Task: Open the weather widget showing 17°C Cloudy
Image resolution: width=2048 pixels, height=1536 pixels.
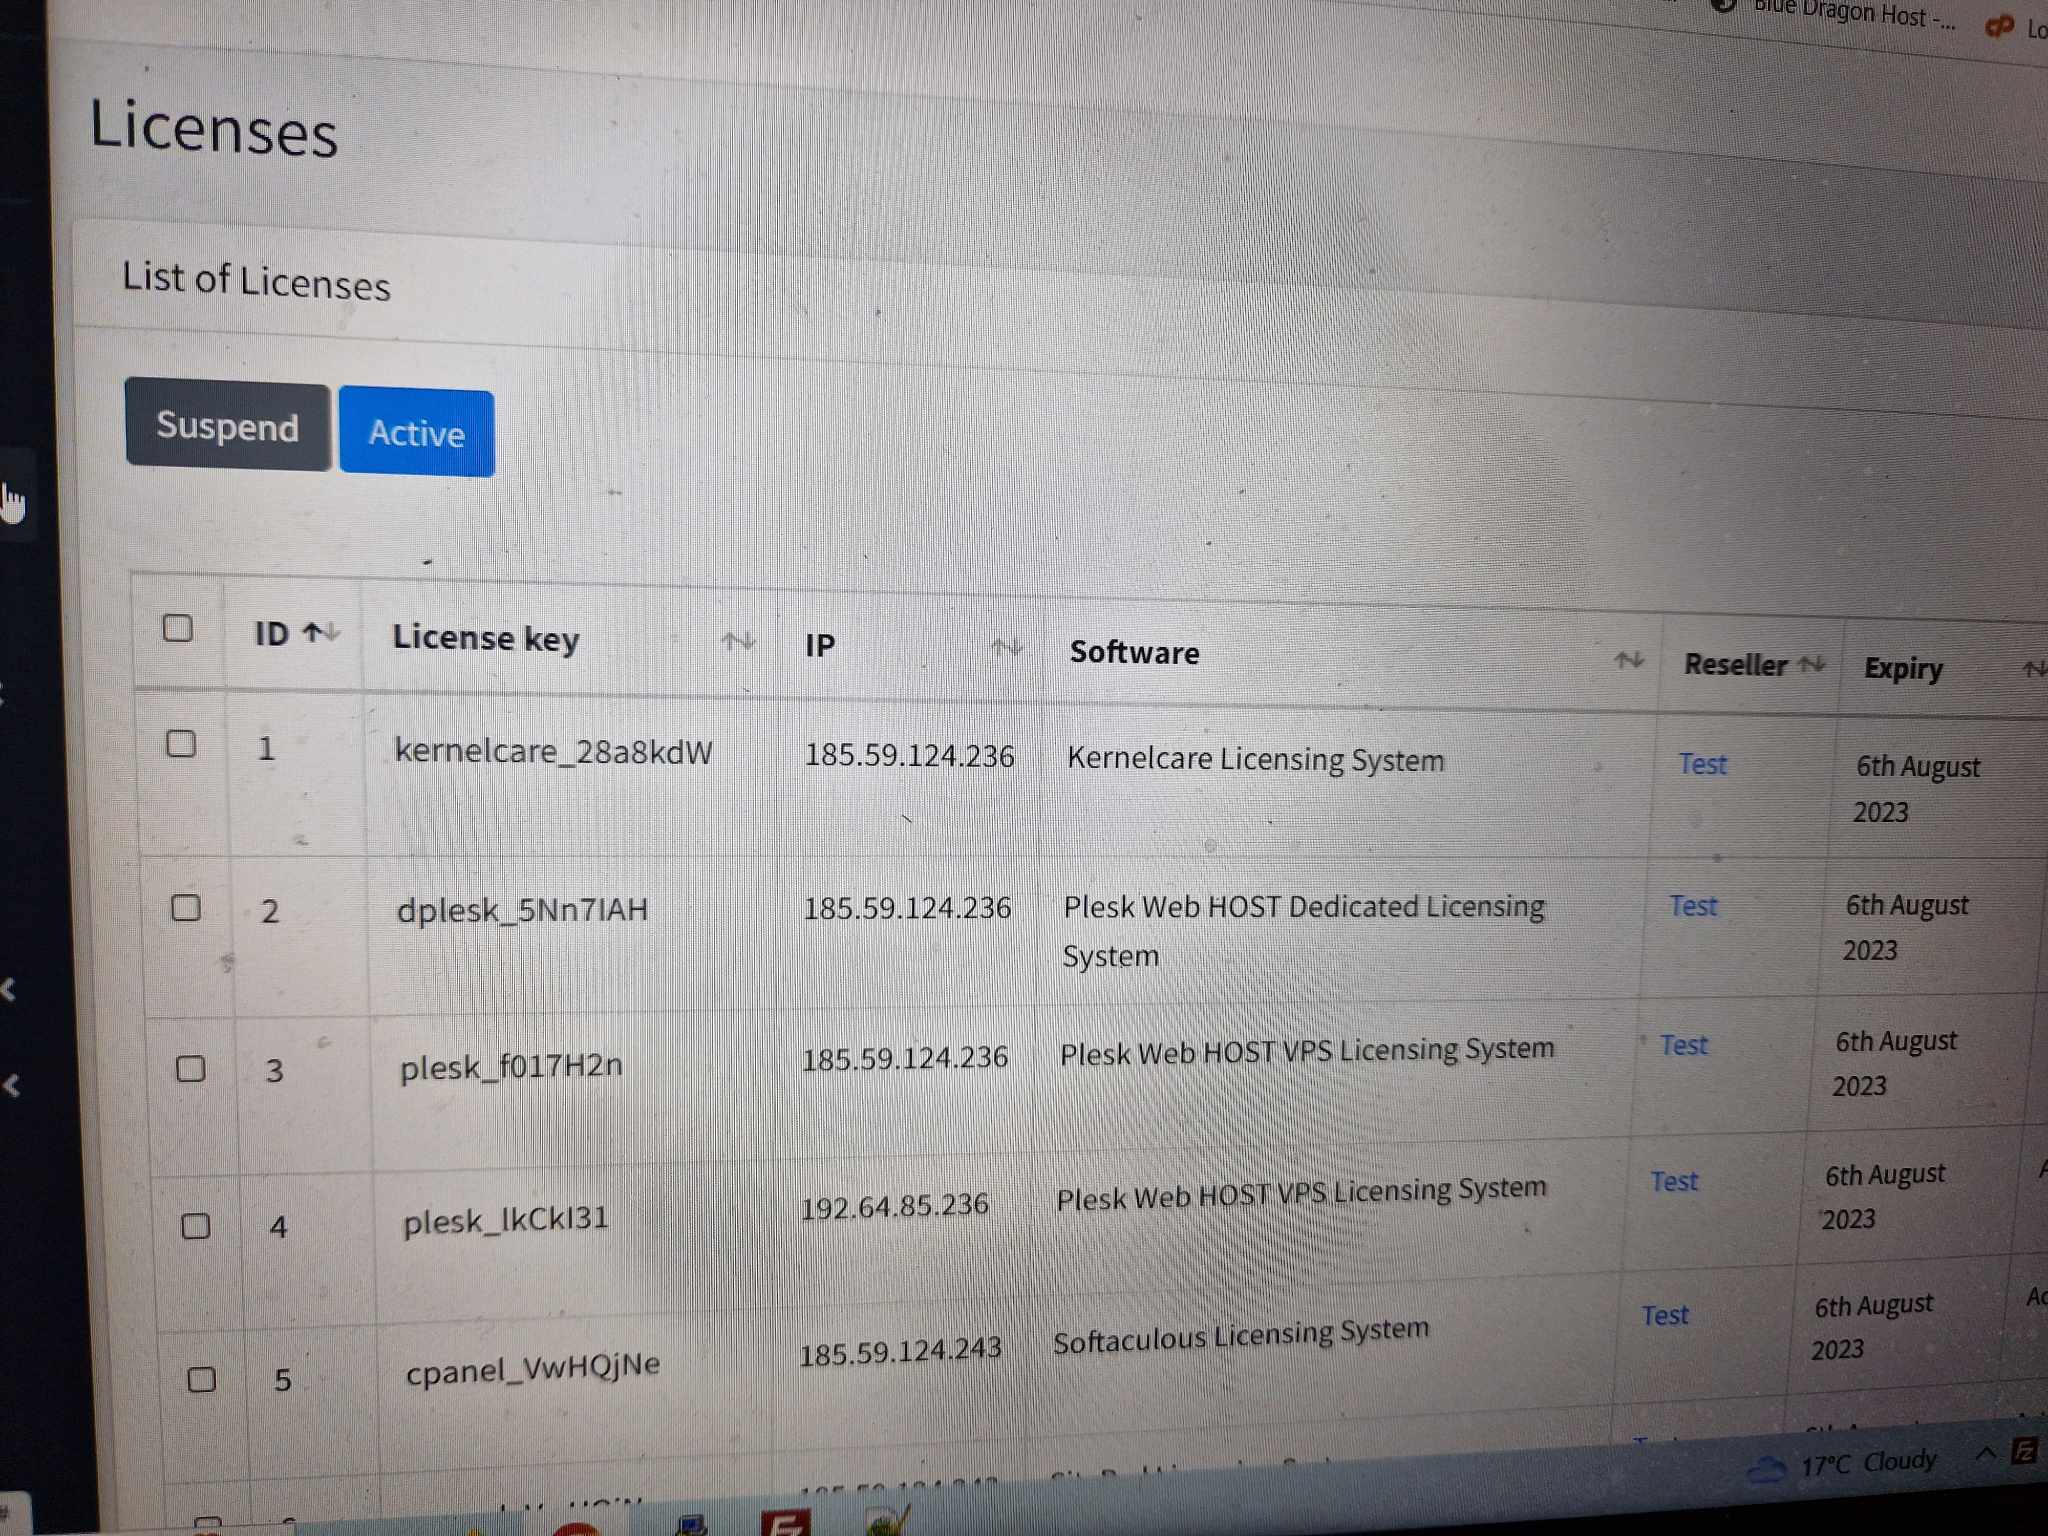Action: (1844, 1465)
